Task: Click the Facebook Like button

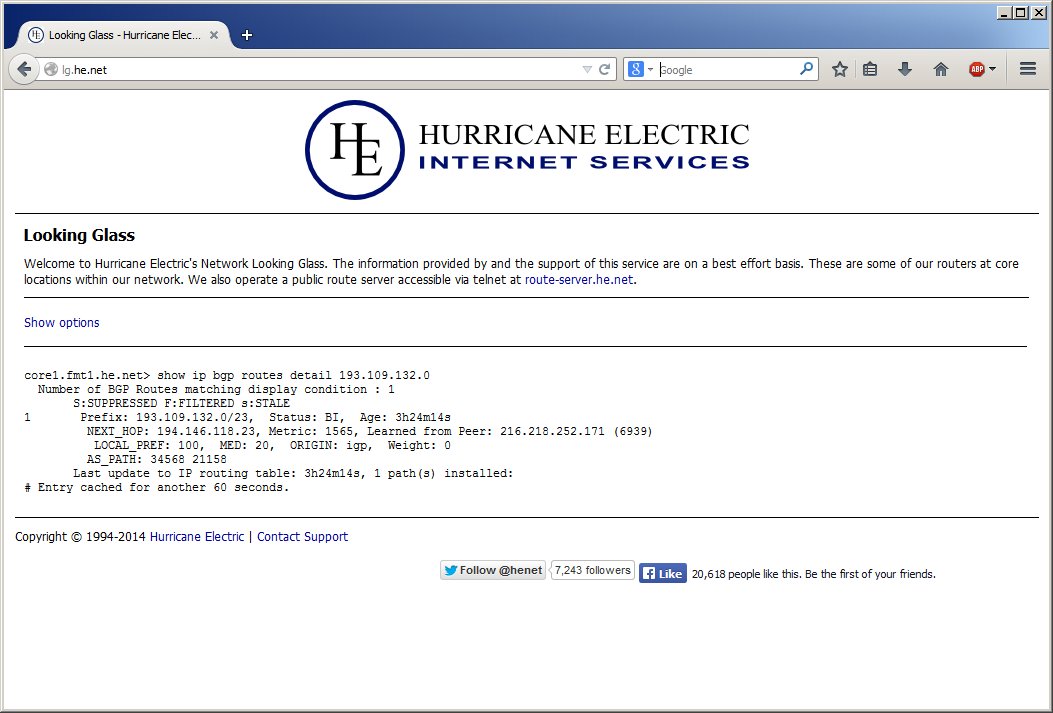Action: [x=663, y=573]
